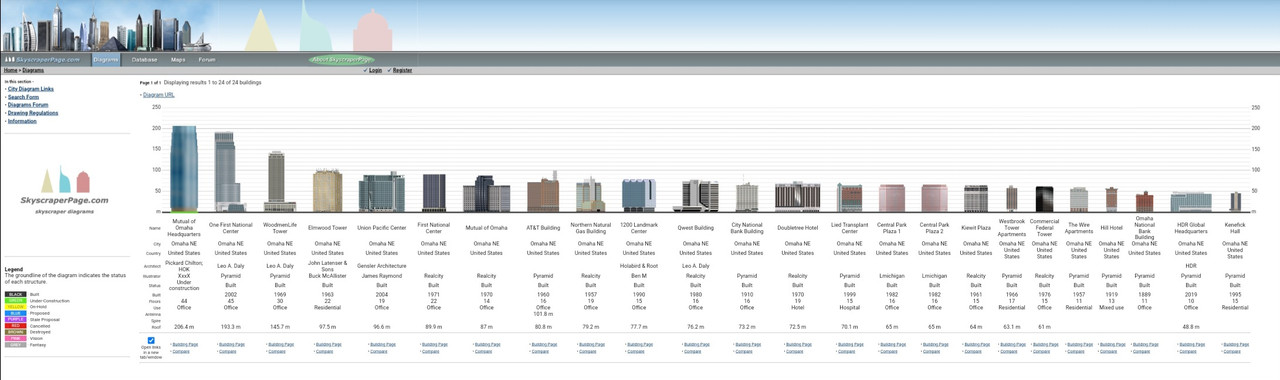This screenshot has height=380, width=1280.
Task: Switch to the Diagrams tab
Action: coord(106,59)
